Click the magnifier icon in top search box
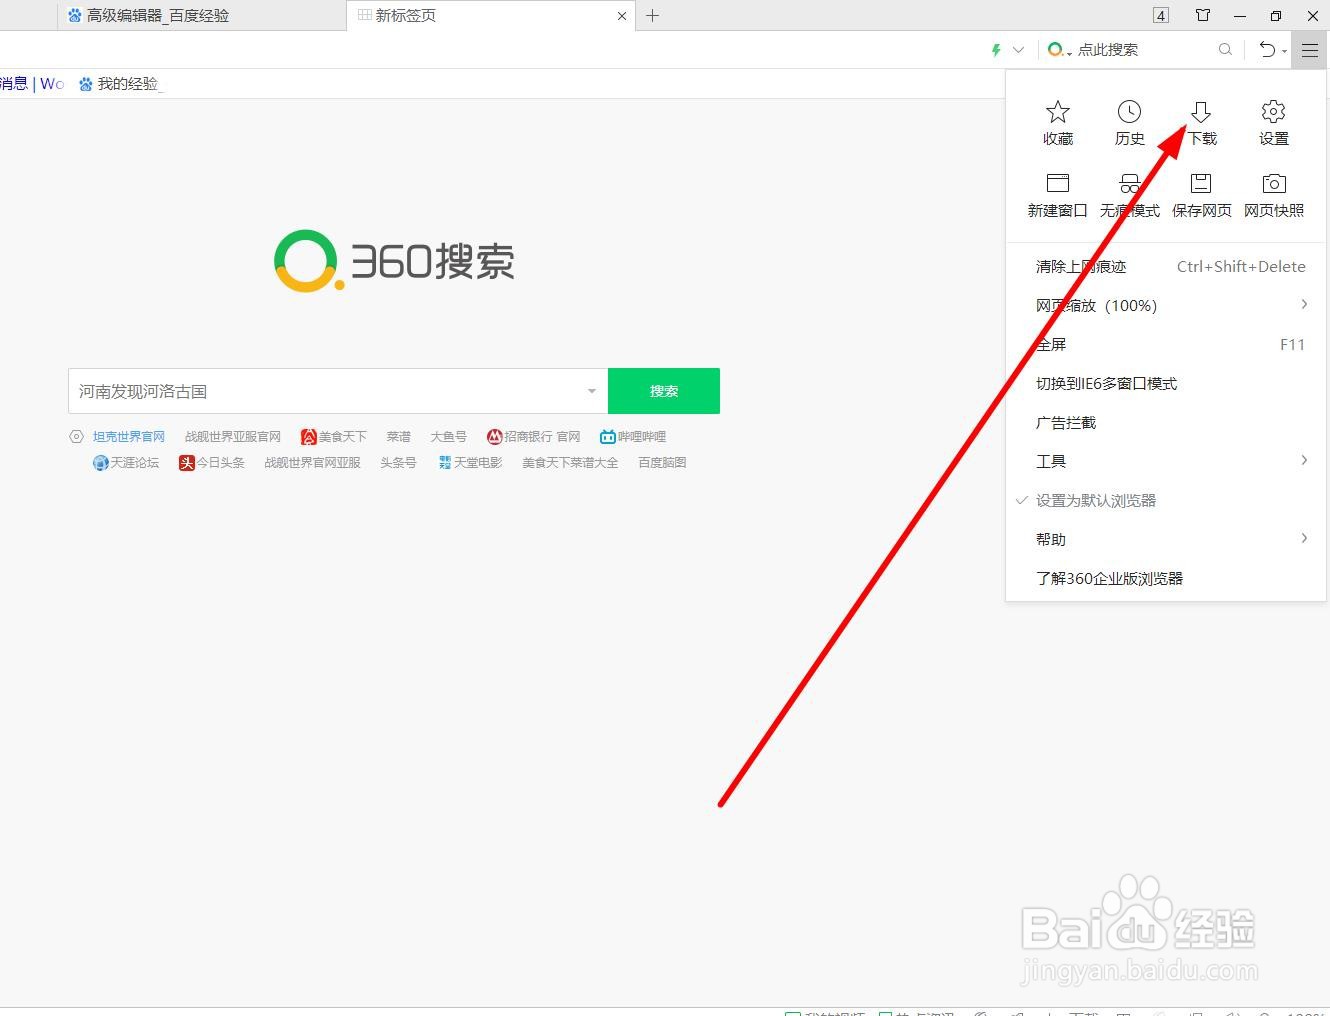This screenshot has height=1016, width=1330. click(1225, 50)
